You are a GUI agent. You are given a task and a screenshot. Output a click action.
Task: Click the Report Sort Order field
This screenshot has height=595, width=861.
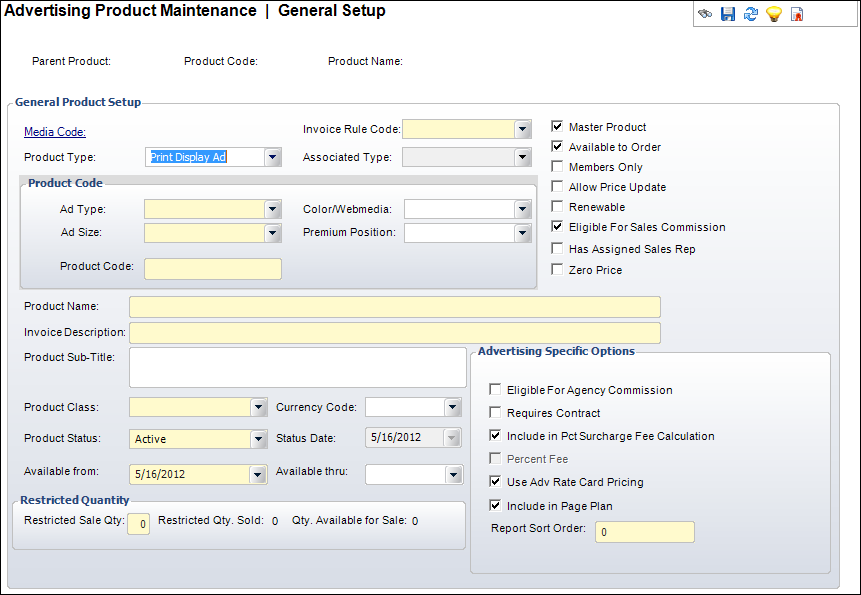[644, 532]
